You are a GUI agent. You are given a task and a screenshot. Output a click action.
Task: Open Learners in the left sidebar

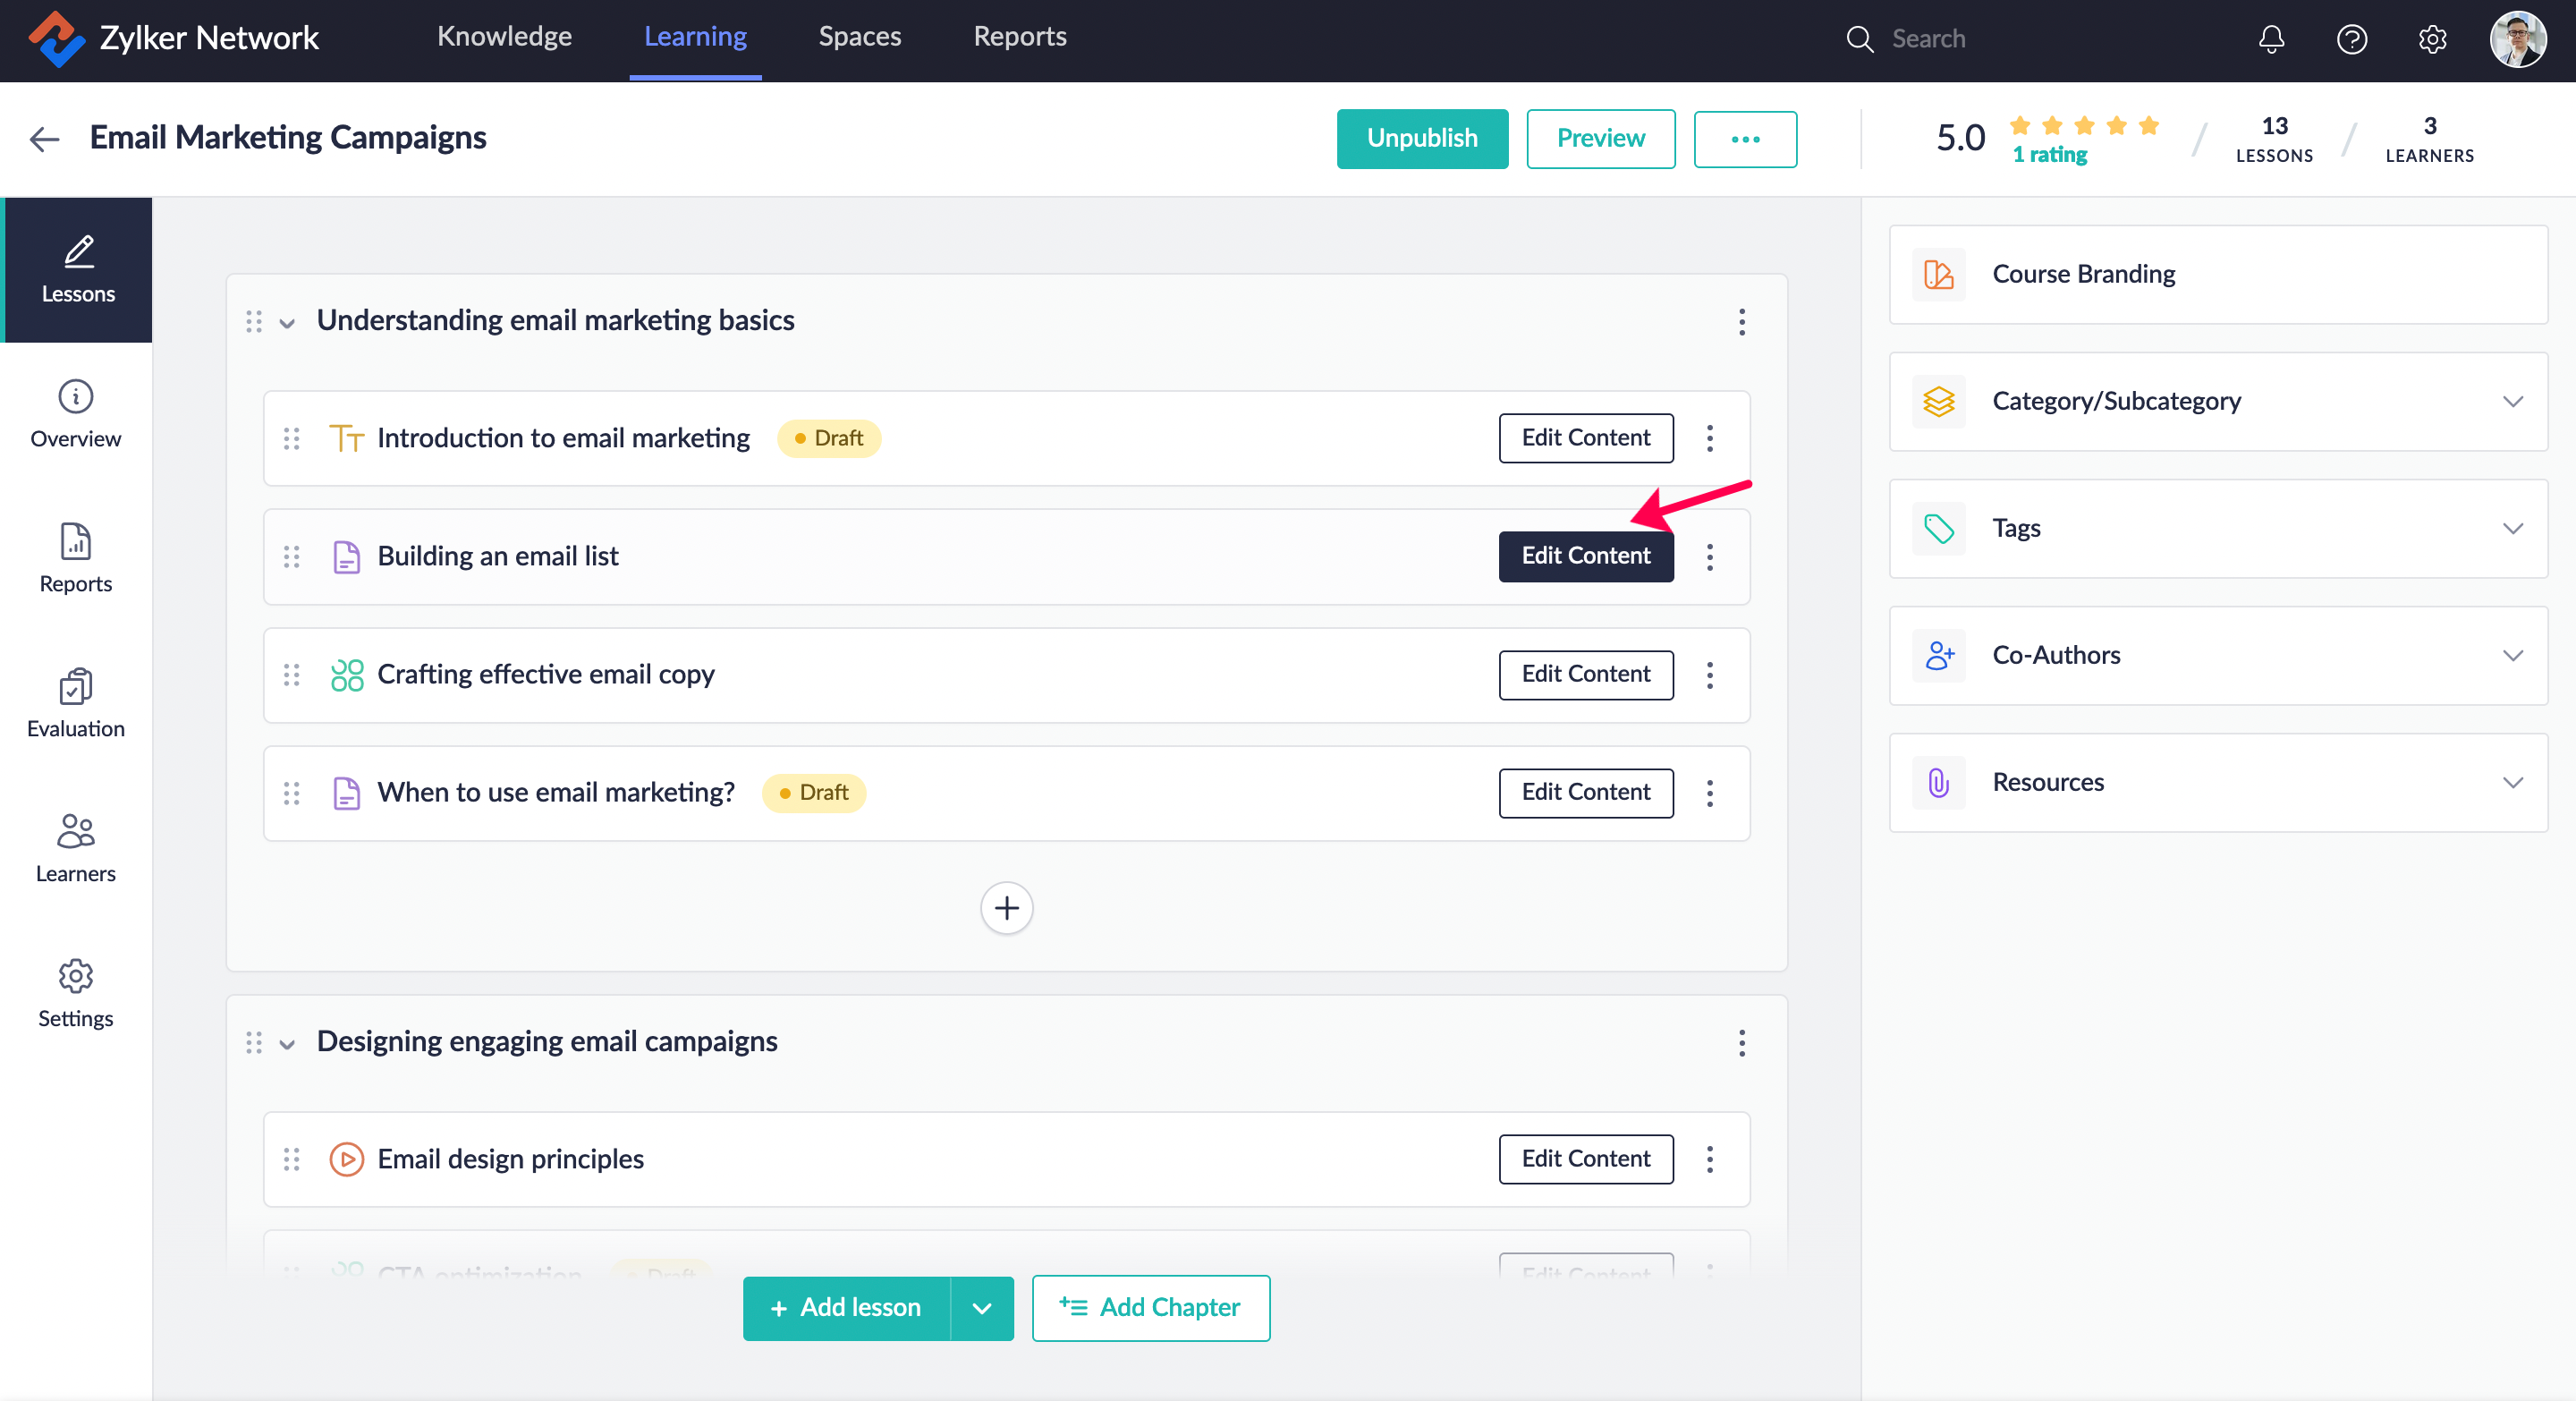coord(76,848)
